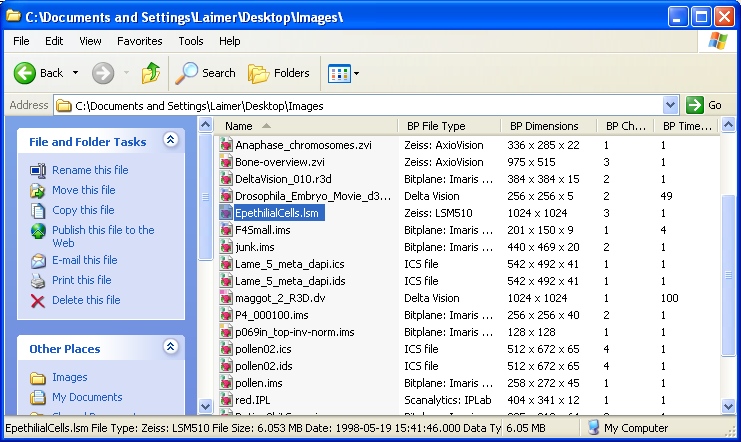Open the Tools menu

pos(190,41)
